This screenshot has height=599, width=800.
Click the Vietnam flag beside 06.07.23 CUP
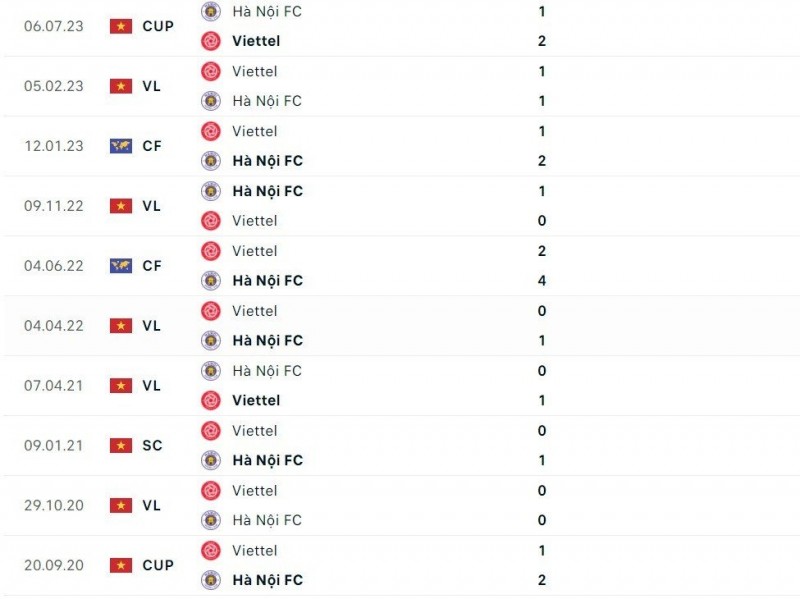click(x=121, y=26)
